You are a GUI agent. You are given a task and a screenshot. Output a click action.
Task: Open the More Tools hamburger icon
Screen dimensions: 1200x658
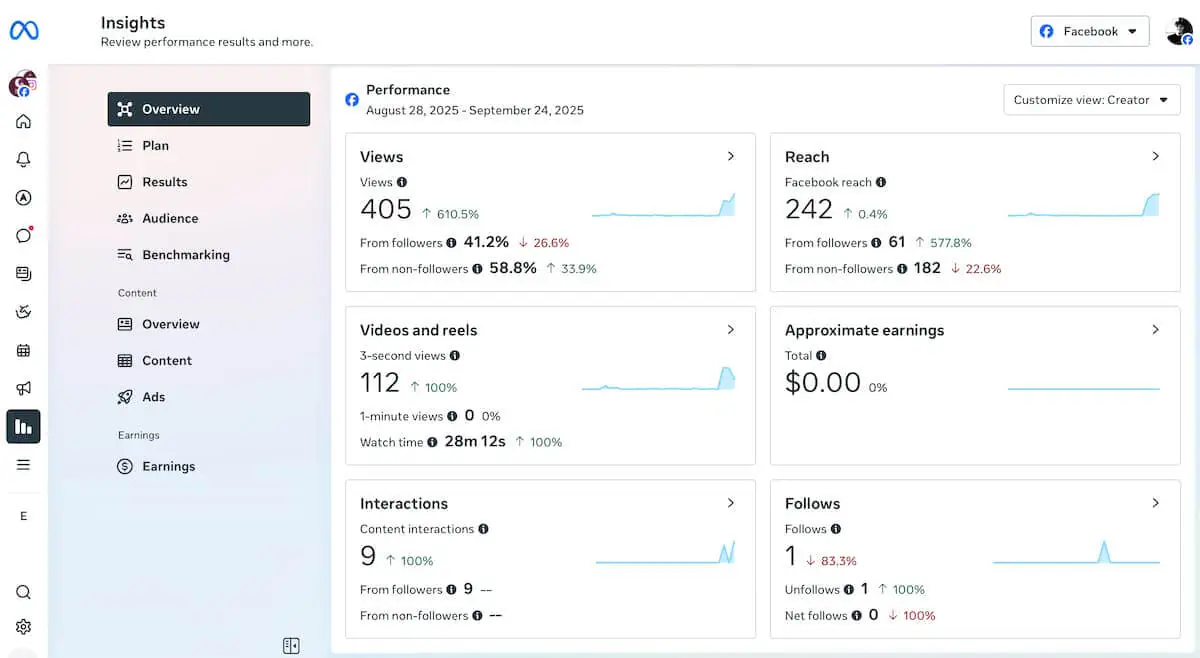pos(24,464)
